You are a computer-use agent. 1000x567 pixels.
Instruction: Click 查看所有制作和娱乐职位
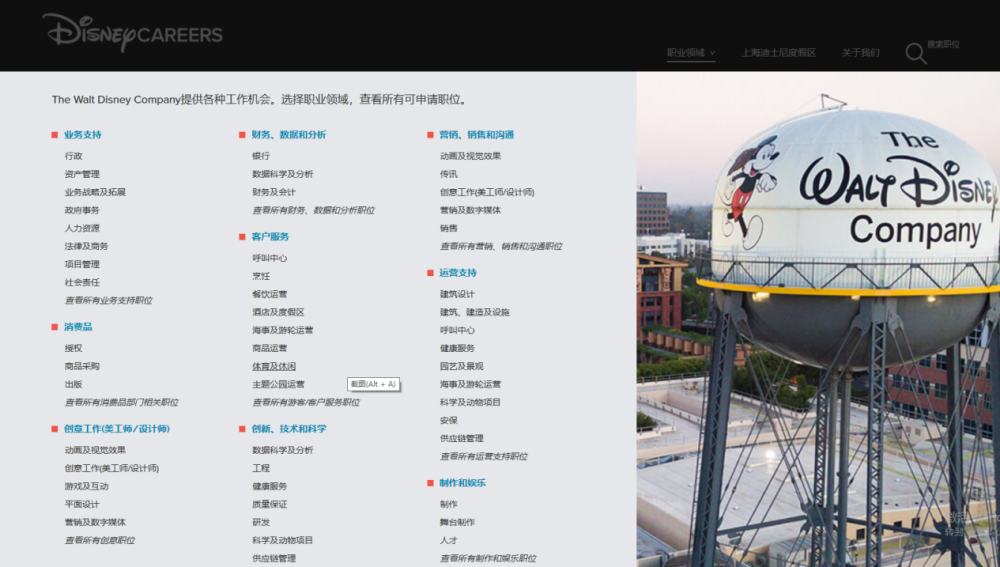click(x=488, y=558)
